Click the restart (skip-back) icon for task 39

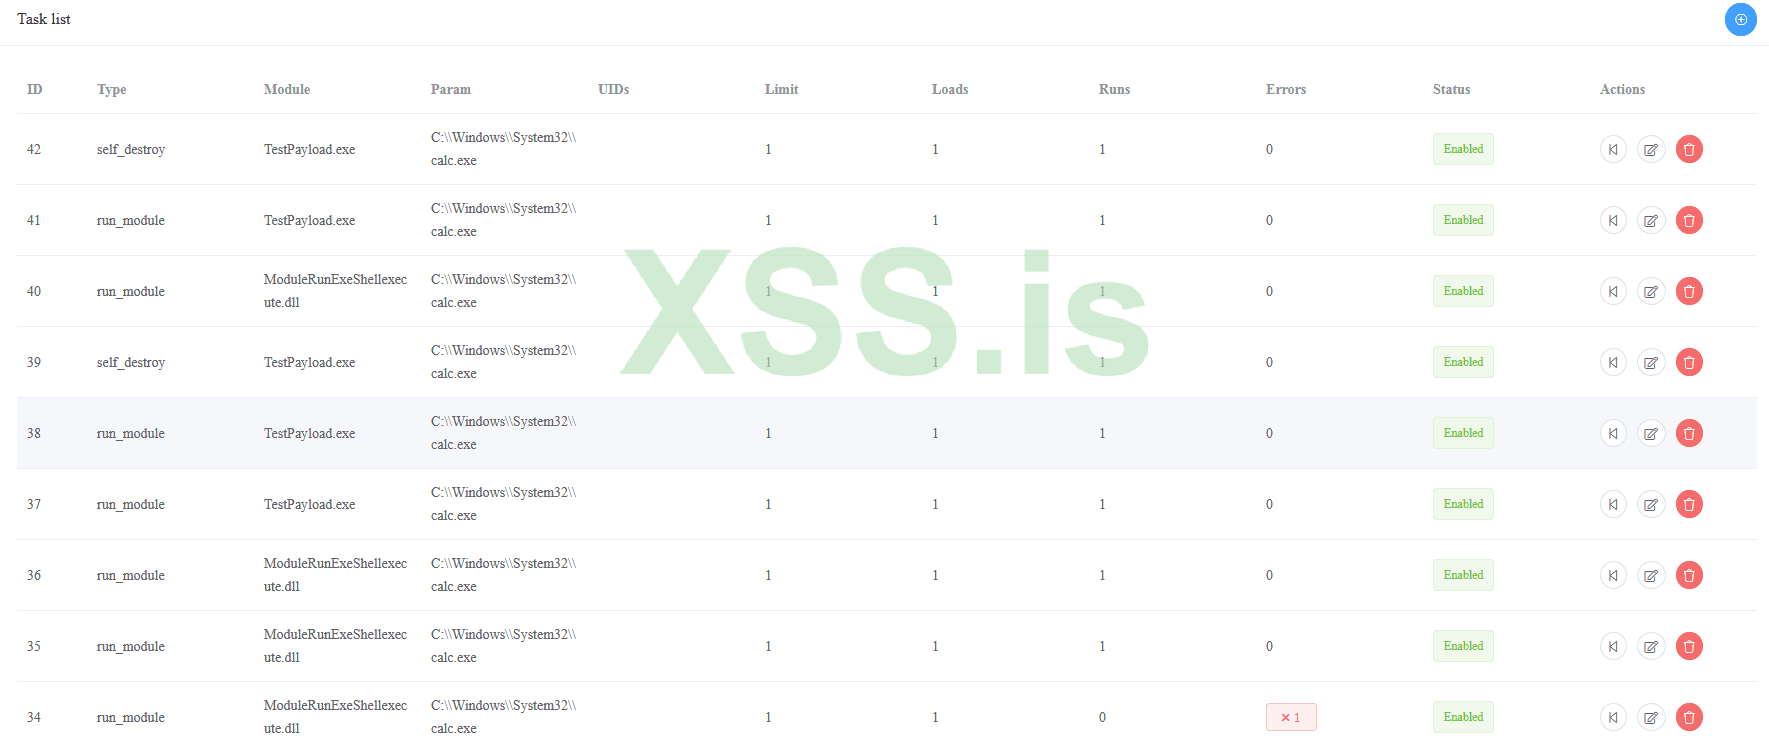(1613, 362)
